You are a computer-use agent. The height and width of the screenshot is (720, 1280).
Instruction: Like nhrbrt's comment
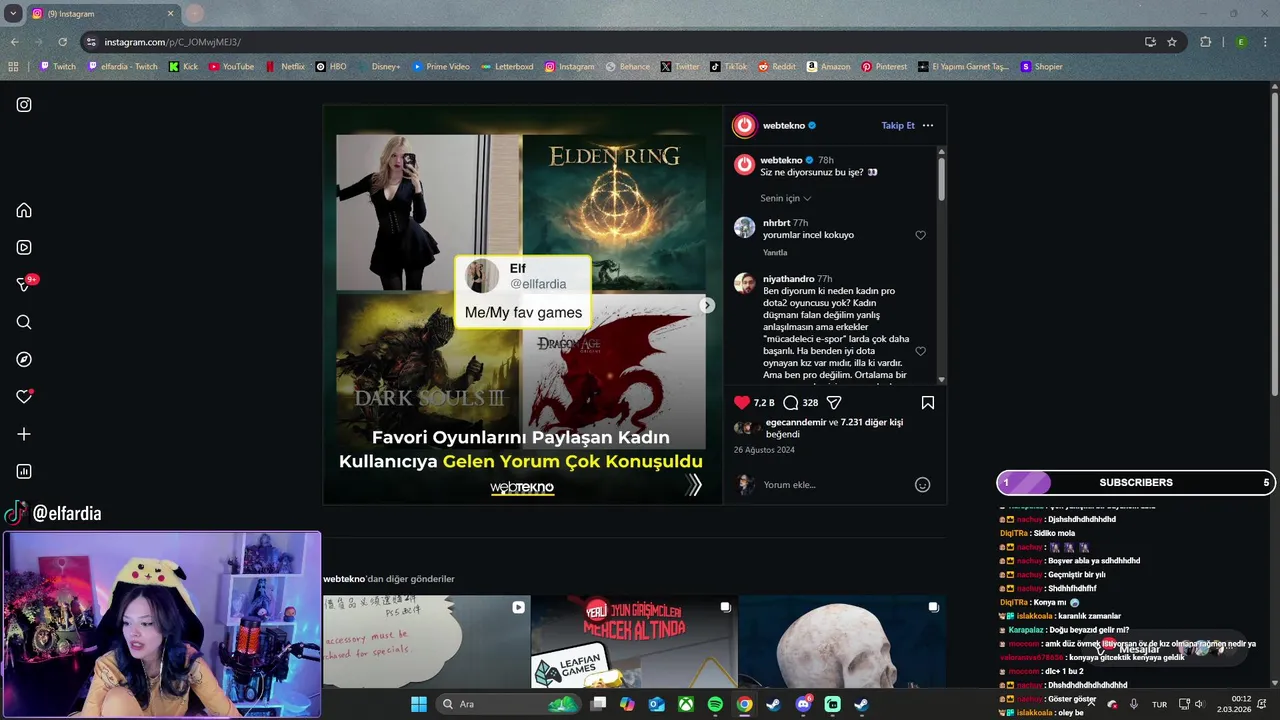(921, 235)
